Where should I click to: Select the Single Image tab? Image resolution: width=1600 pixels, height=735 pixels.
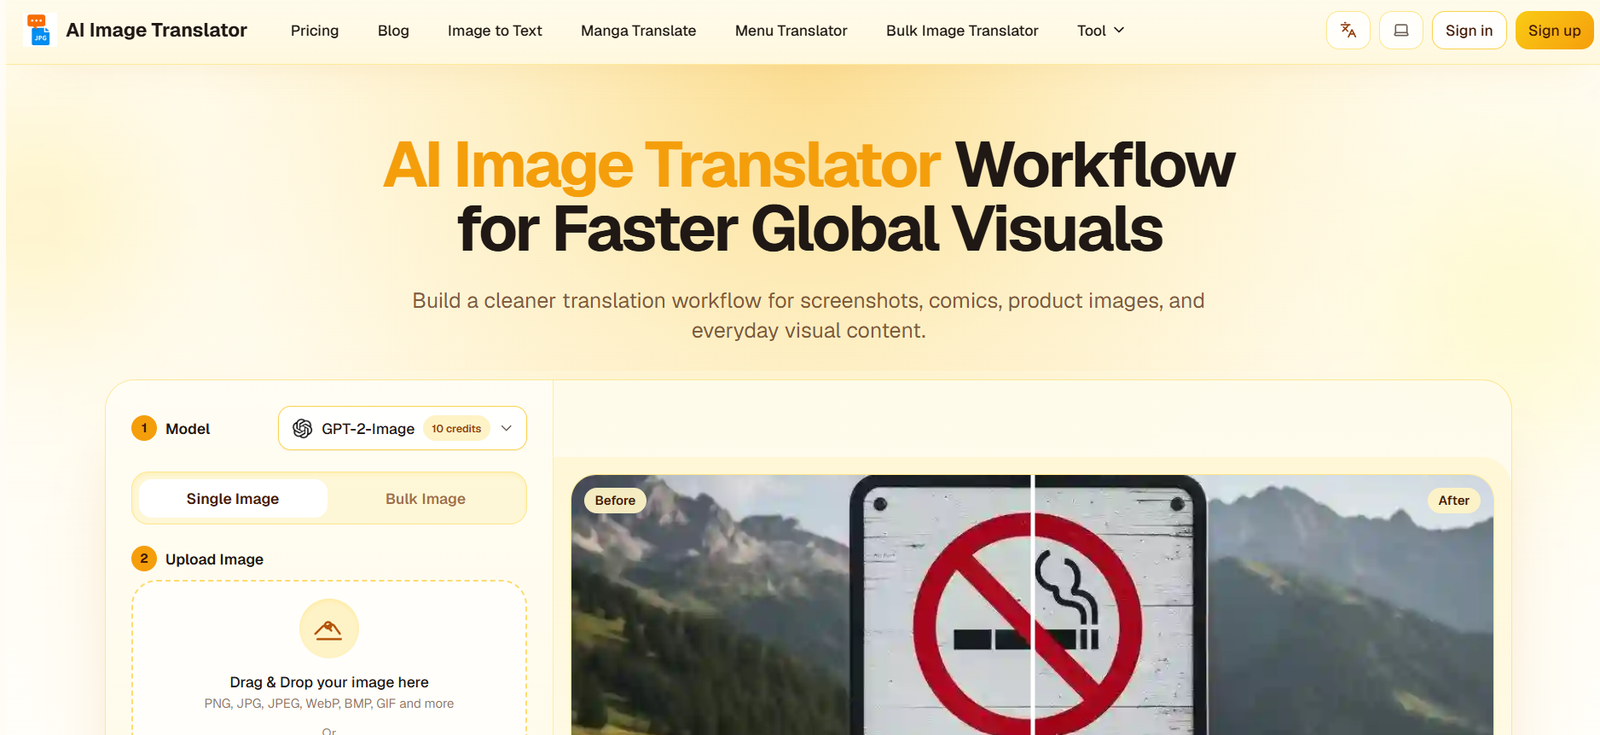point(233,498)
